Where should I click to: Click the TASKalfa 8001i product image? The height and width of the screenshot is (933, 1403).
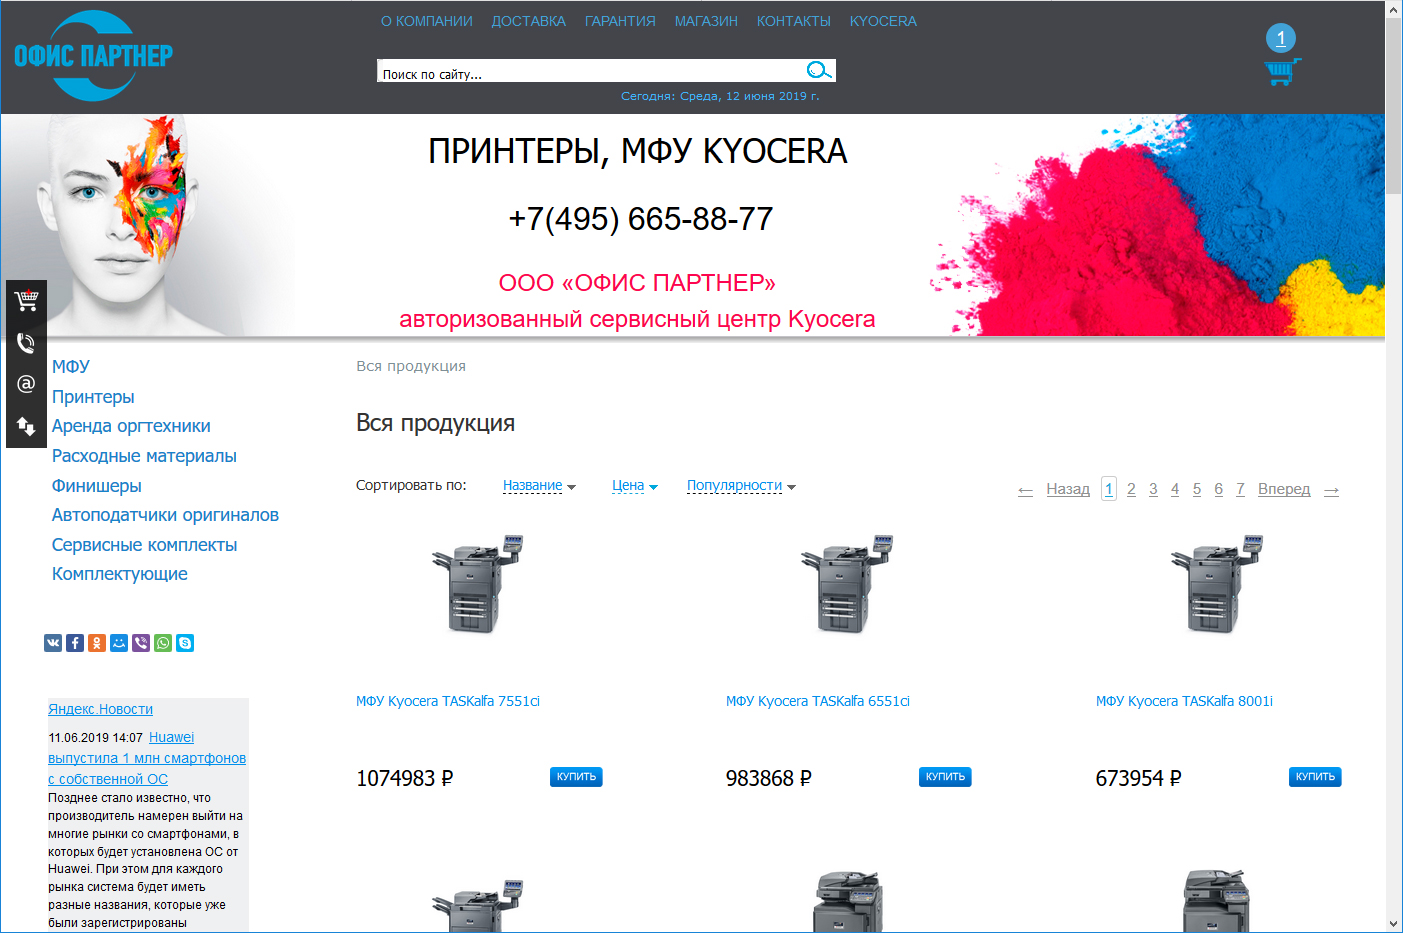click(x=1217, y=584)
